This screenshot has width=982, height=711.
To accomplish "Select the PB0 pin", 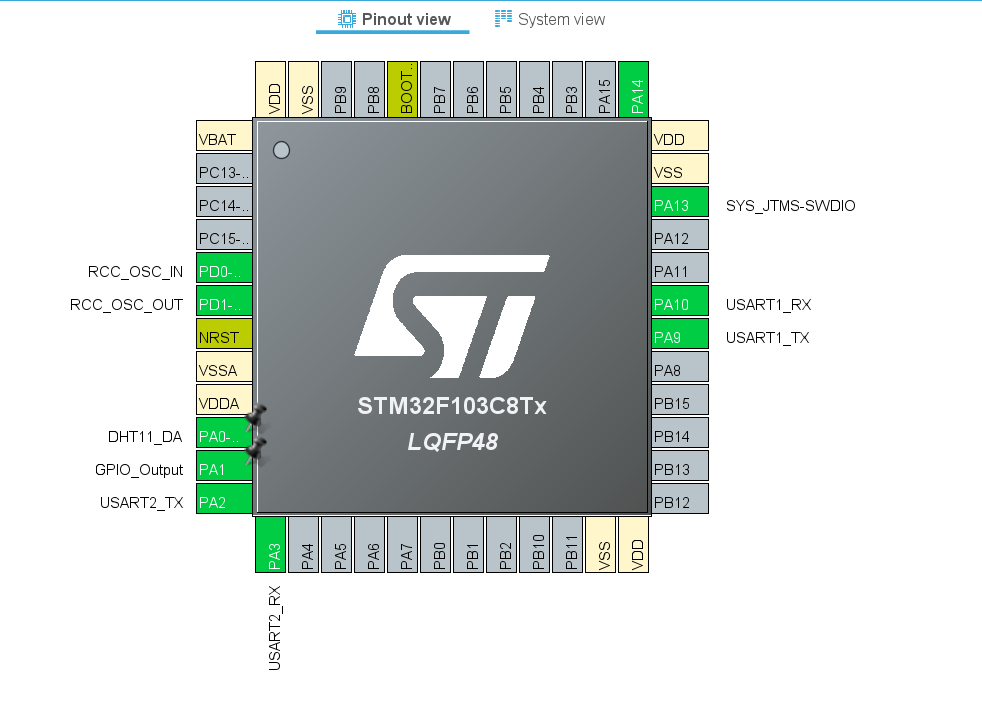I will tap(435, 544).
